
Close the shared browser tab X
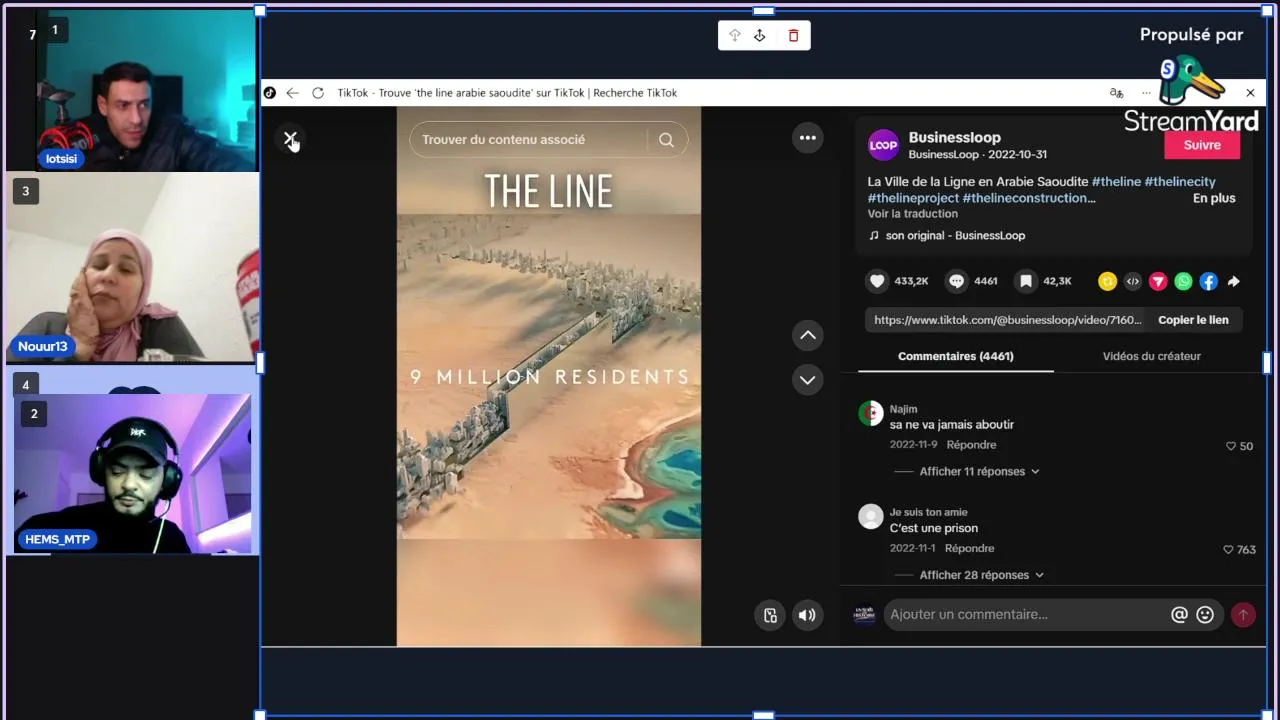(x=1250, y=93)
